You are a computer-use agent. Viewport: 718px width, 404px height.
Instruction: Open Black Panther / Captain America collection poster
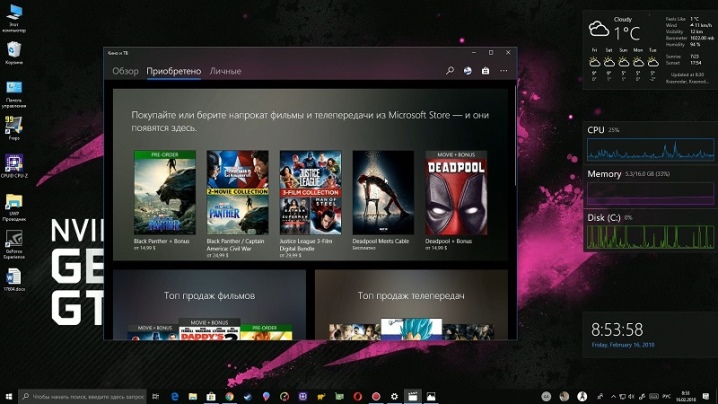click(x=237, y=192)
